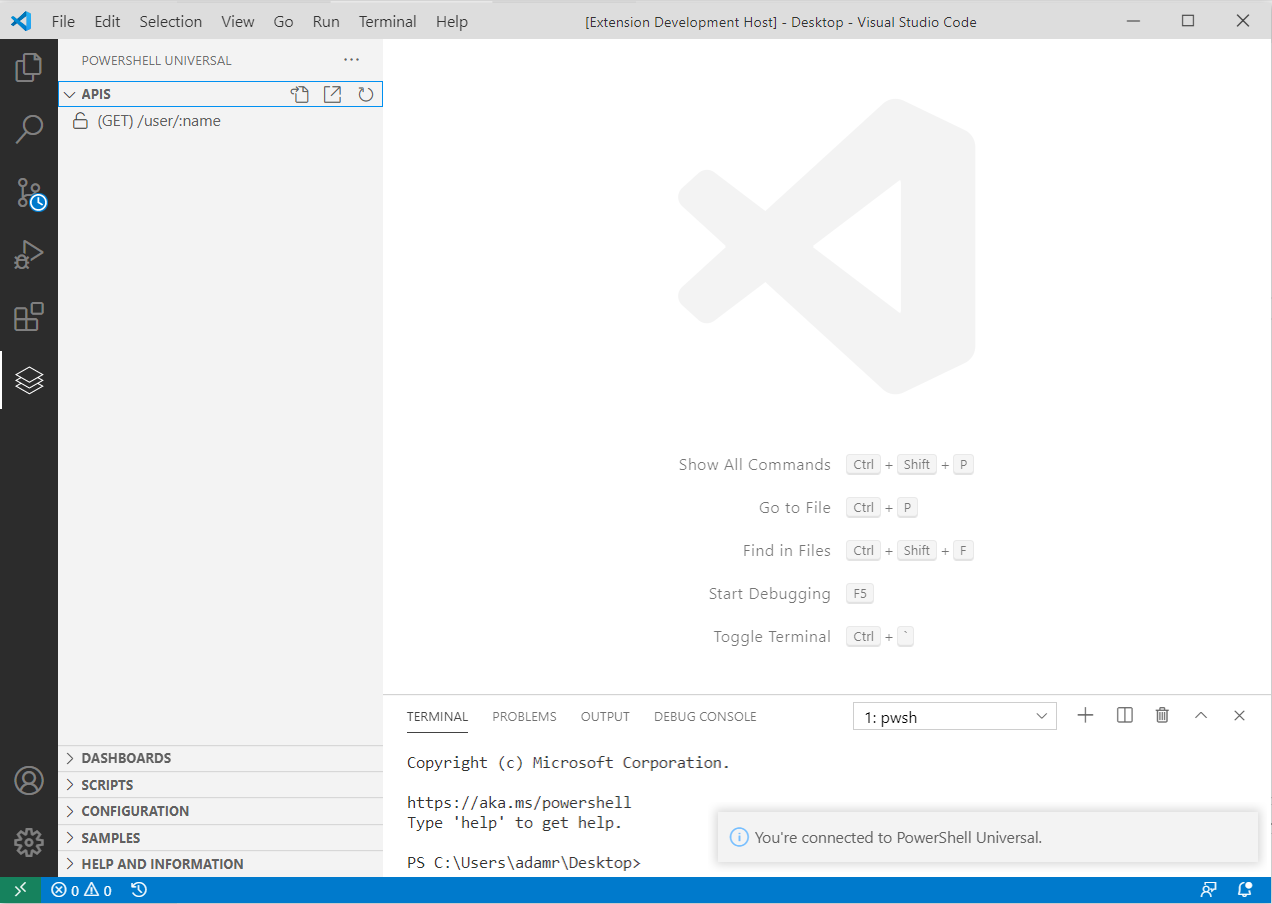The image size is (1272, 904).
Task: Open the Run and Debug view
Action: pyautogui.click(x=29, y=255)
